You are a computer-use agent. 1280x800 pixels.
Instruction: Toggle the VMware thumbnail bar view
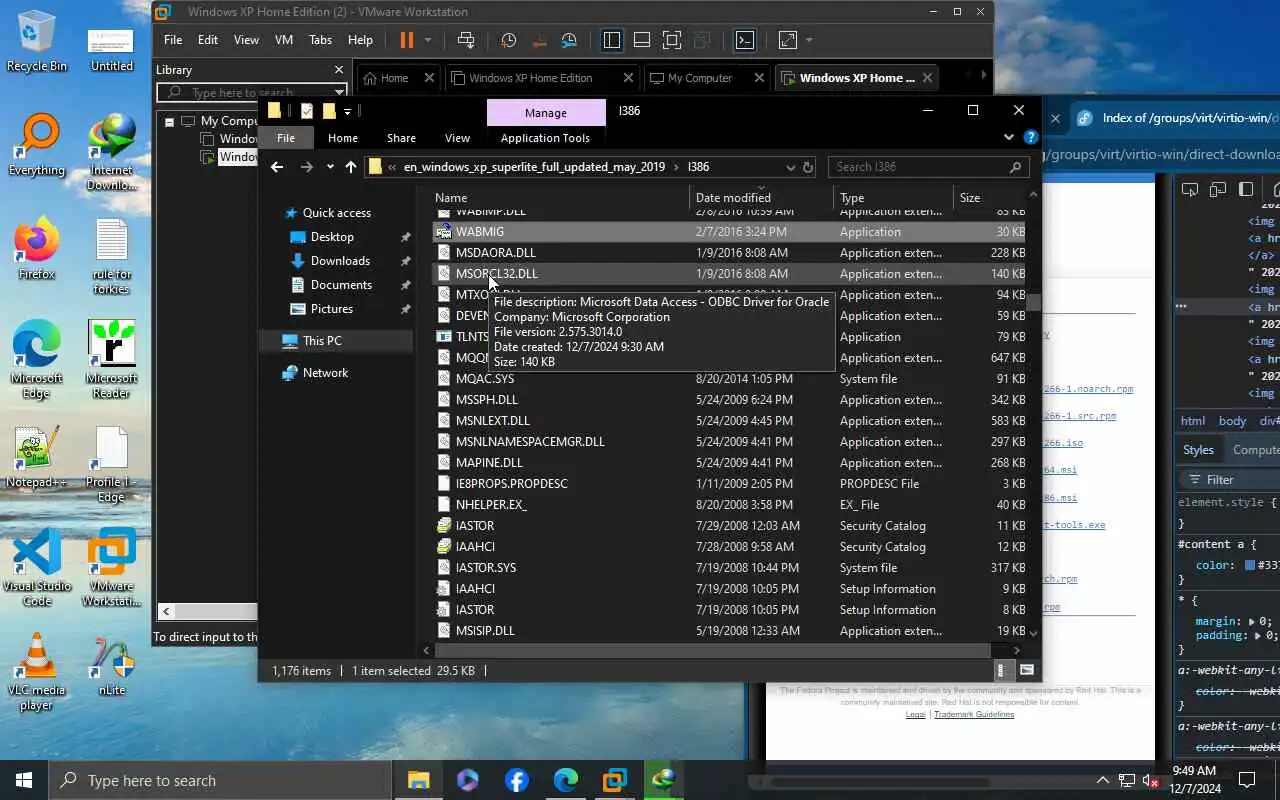tap(642, 40)
